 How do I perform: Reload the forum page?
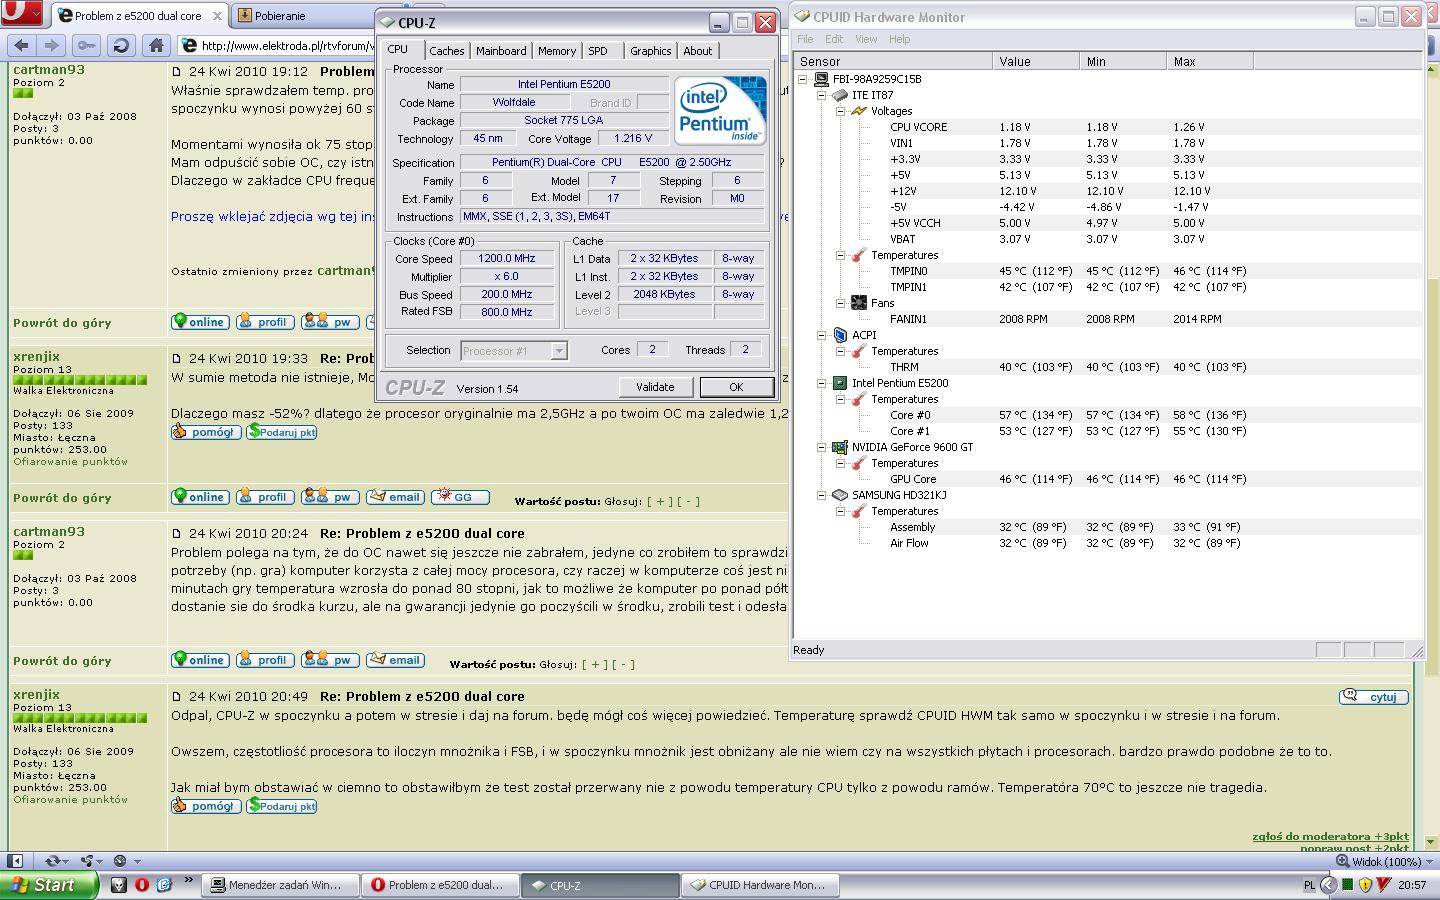point(121,45)
